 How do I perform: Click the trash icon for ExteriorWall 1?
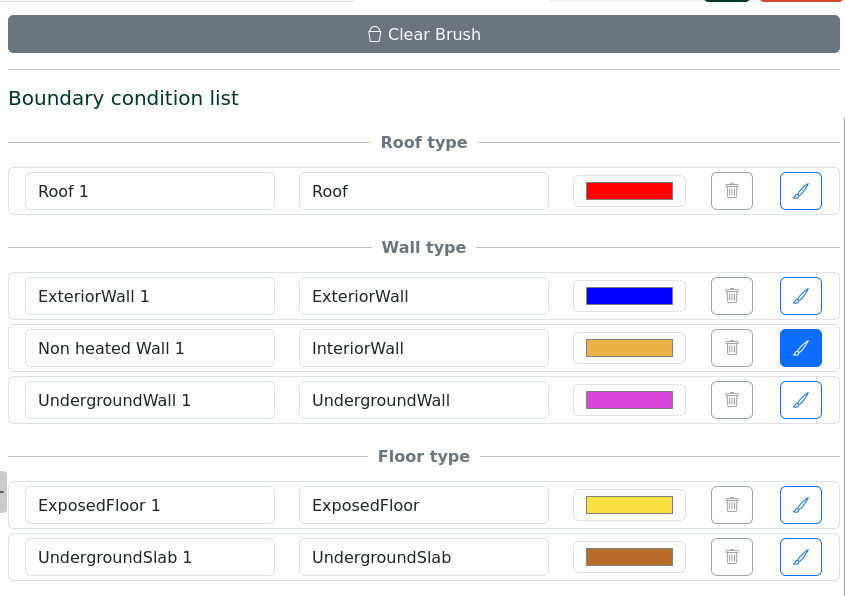731,296
